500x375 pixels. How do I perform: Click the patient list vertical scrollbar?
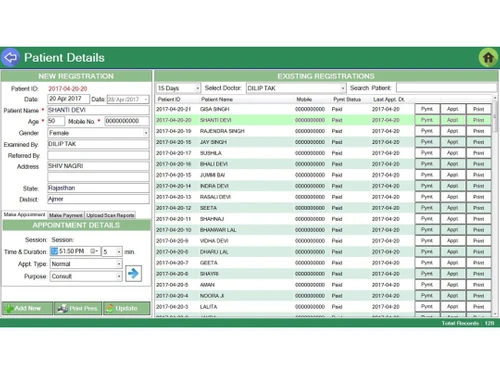[x=495, y=205]
